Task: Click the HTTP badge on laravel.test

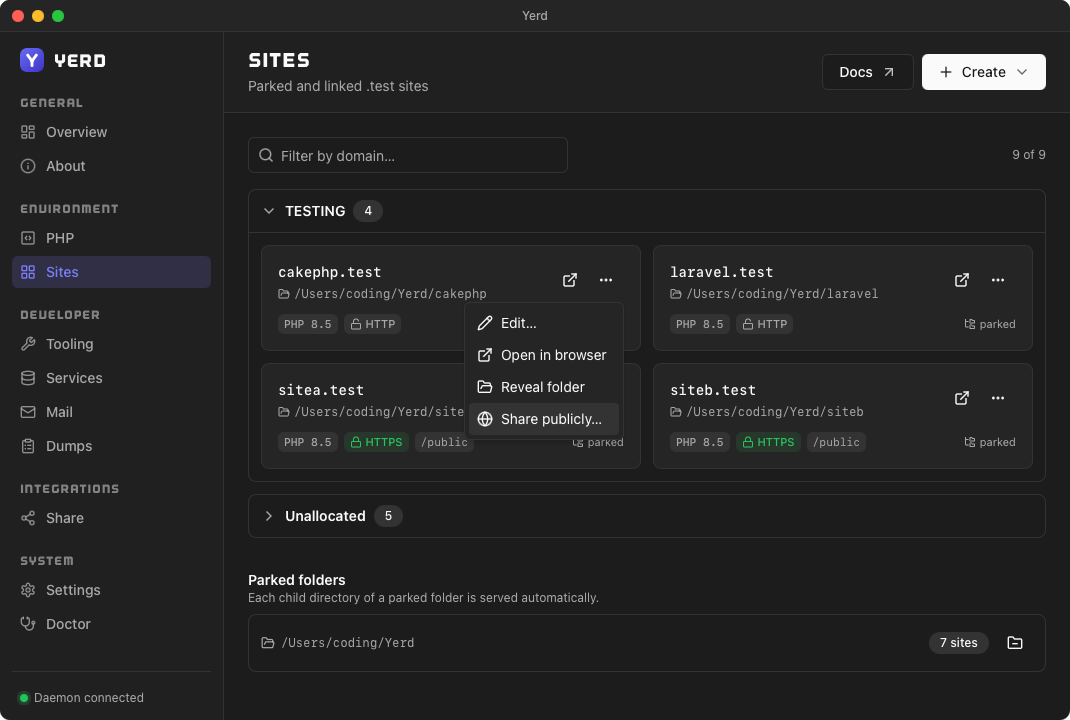Action: pyautogui.click(x=764, y=324)
